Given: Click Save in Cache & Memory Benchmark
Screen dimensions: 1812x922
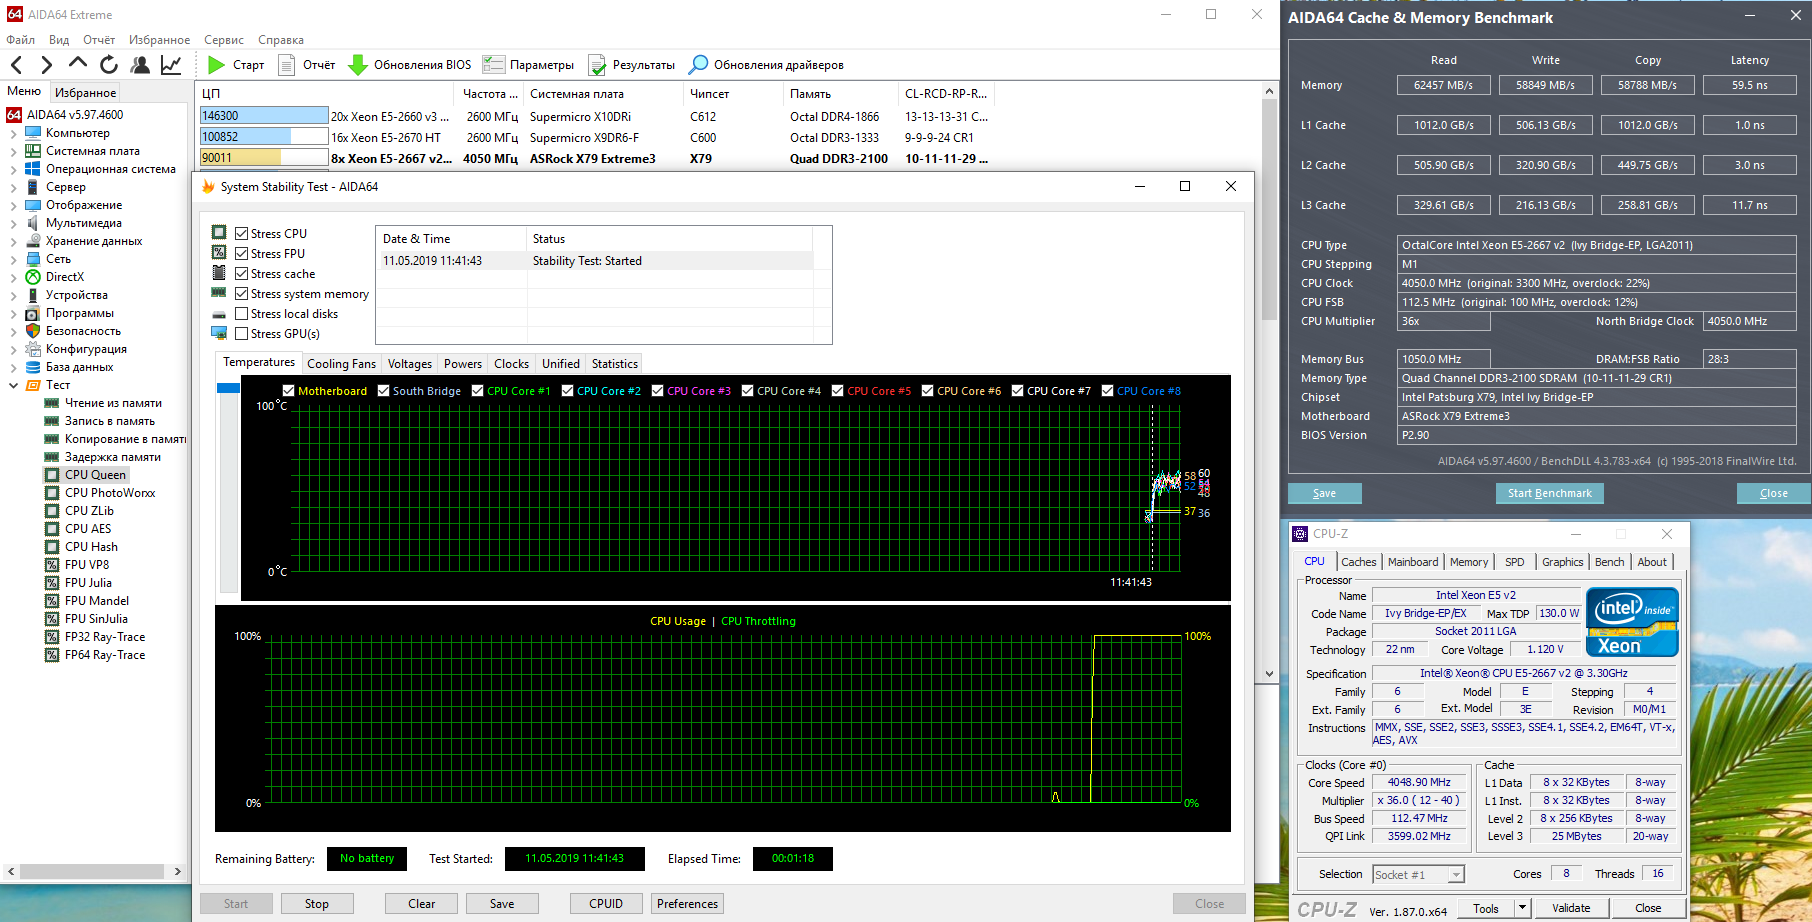Looking at the screenshot, I should point(1325,493).
